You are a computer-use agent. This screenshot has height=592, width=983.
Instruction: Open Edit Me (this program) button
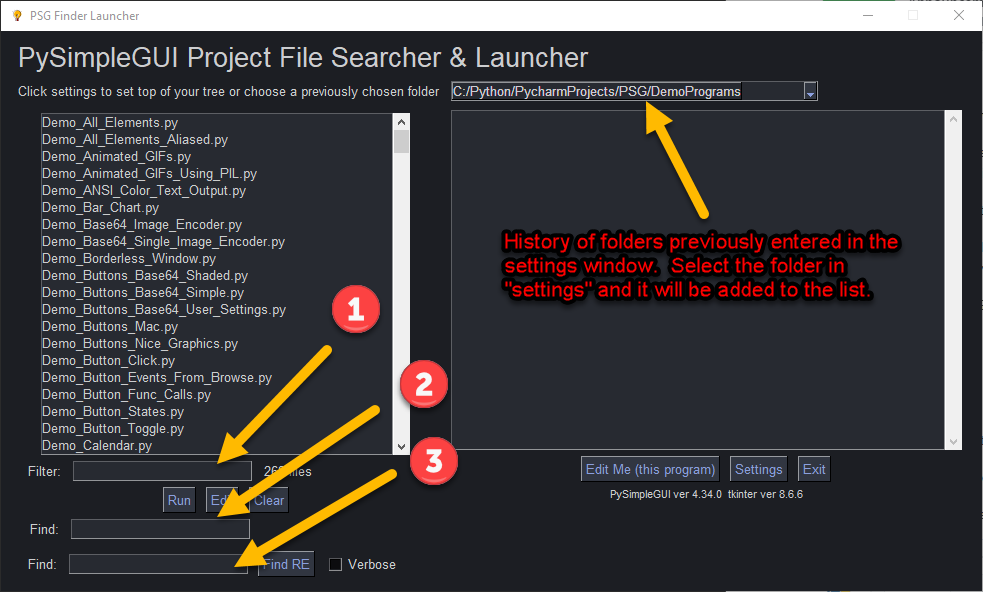[x=650, y=469]
